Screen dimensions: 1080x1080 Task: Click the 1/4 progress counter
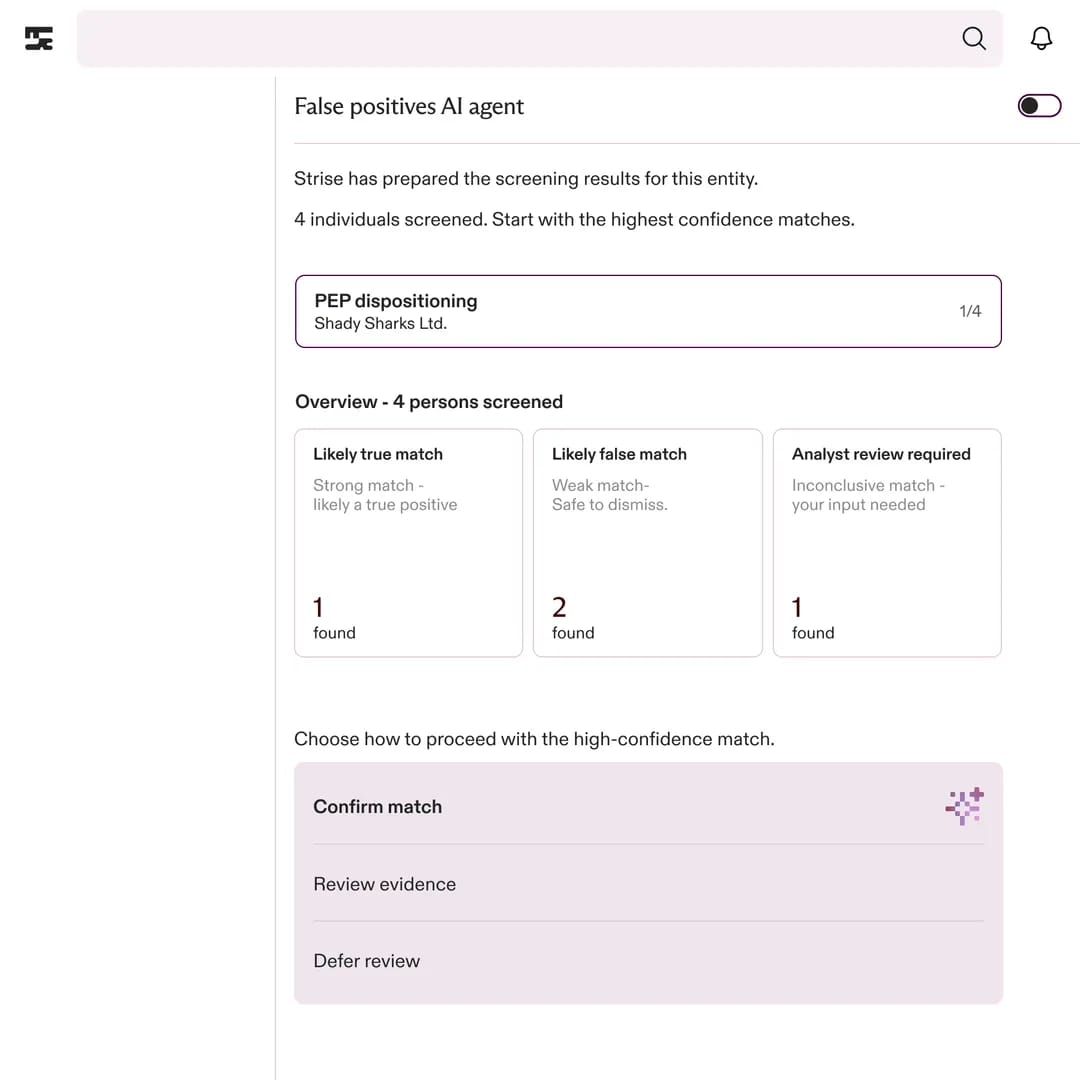tap(970, 311)
